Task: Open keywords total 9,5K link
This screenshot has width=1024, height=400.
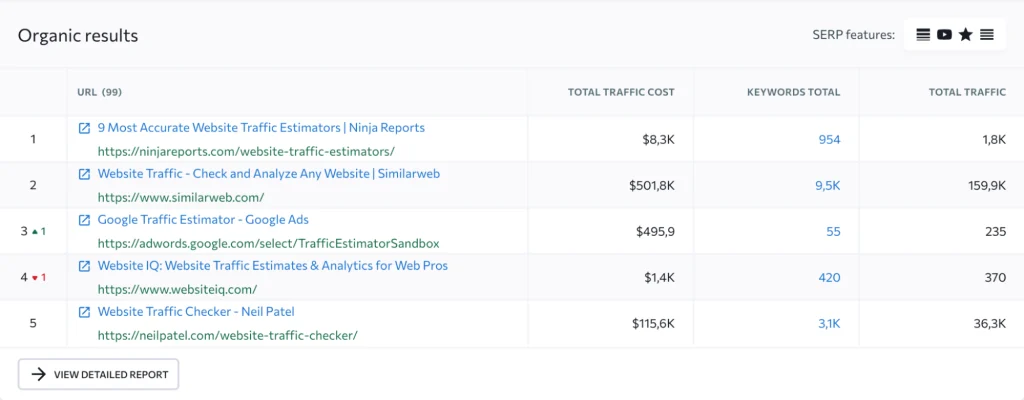Action: pyautogui.click(x=827, y=186)
